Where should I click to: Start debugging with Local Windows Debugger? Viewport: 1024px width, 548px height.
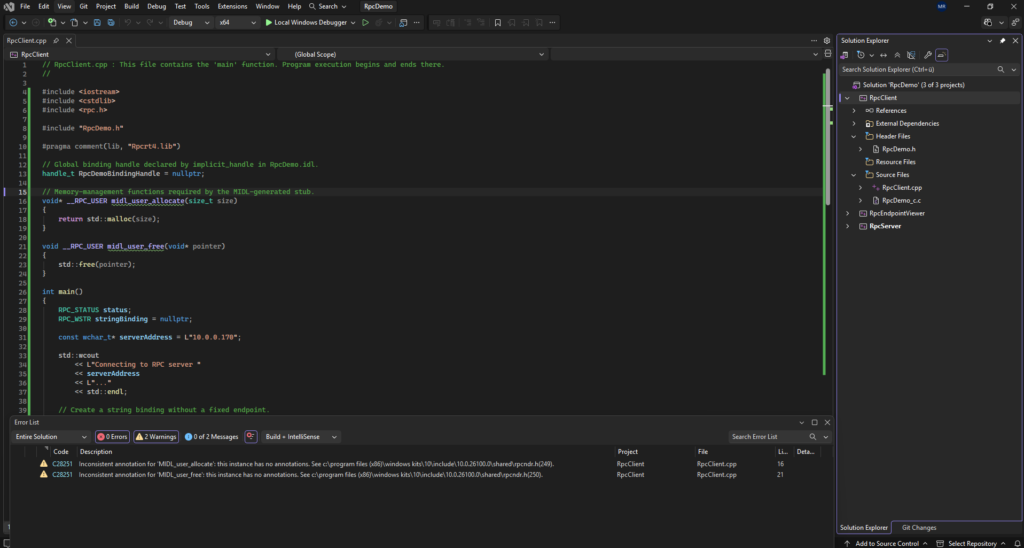click(x=306, y=22)
